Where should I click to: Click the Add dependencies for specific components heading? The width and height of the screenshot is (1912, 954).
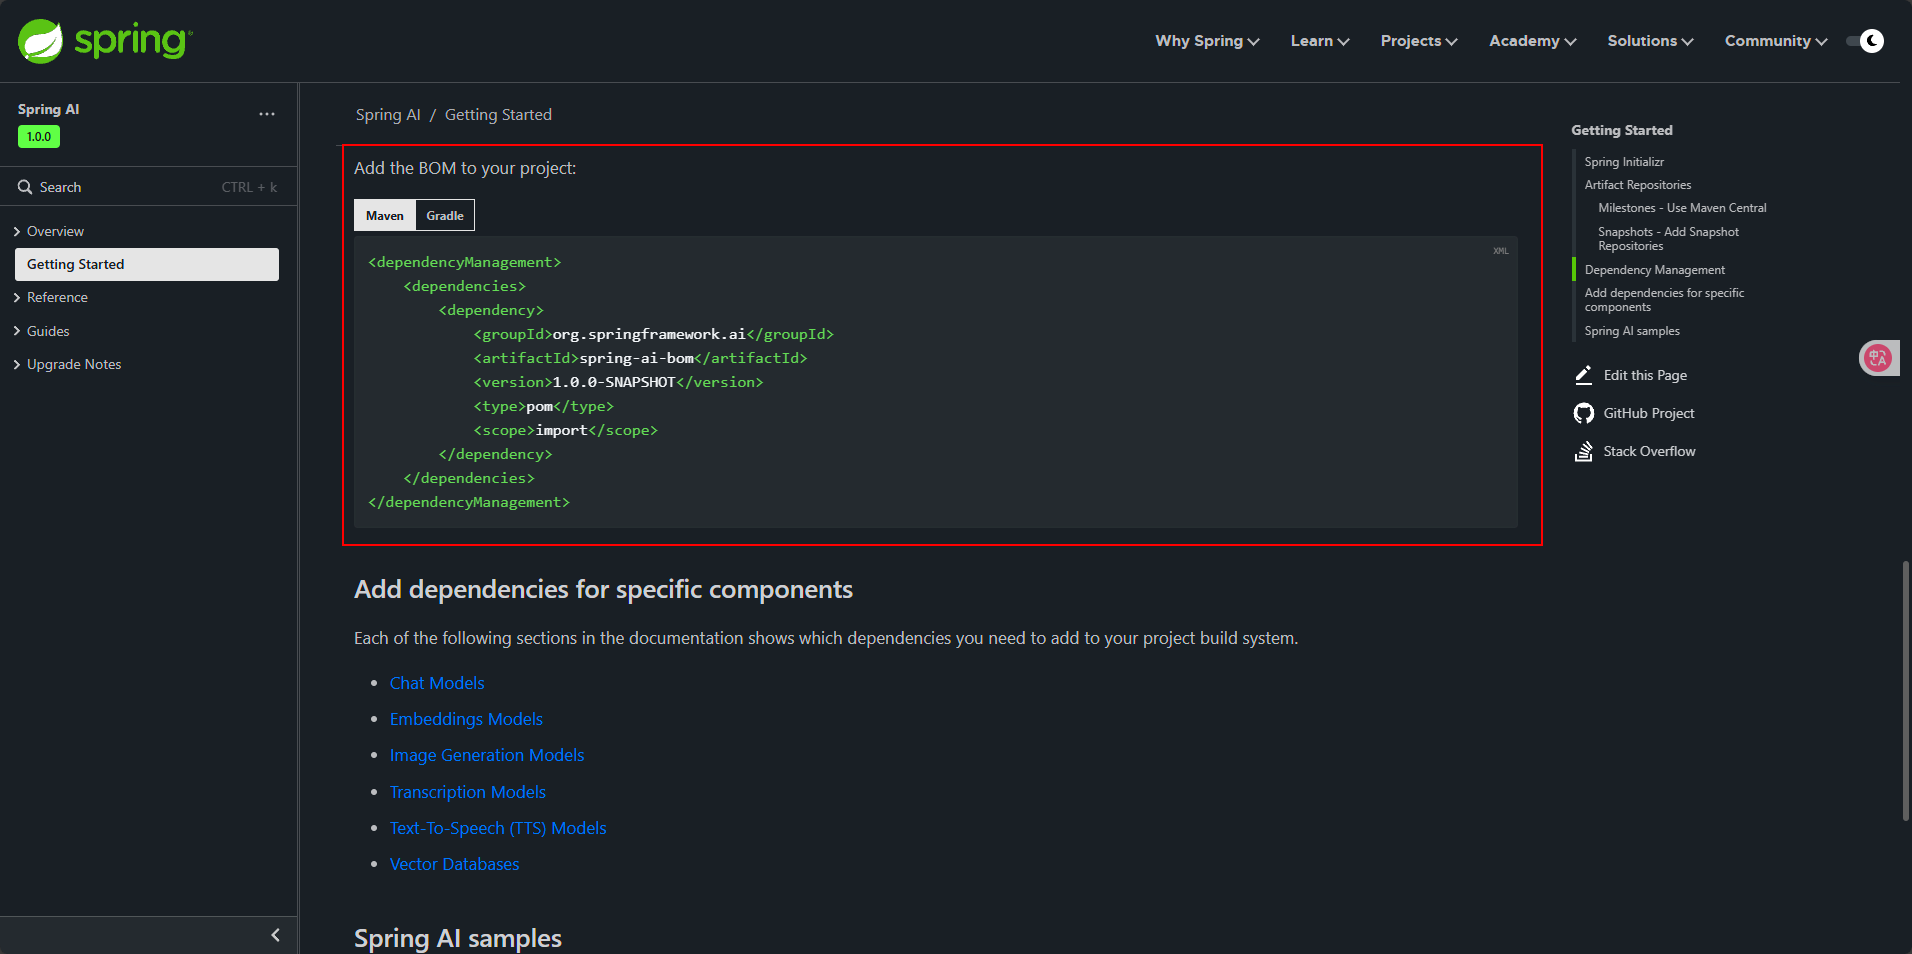(603, 589)
